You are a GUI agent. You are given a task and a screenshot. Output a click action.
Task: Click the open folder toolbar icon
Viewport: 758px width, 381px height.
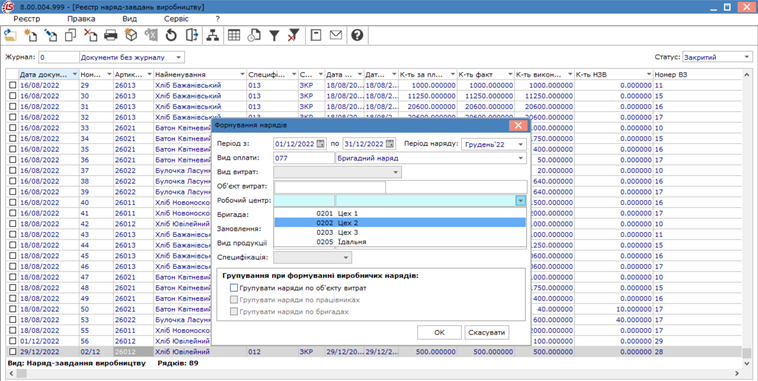tap(11, 35)
